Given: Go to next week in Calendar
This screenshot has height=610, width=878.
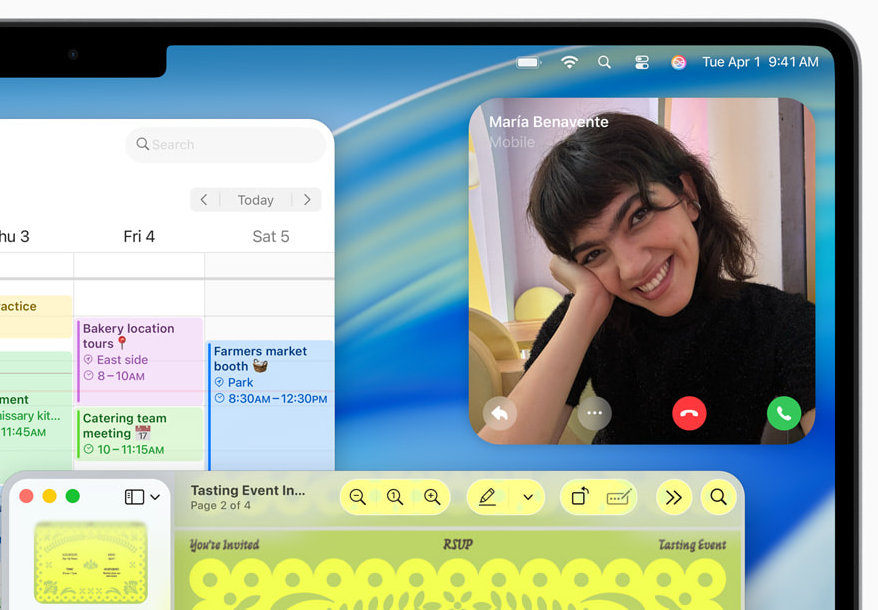Looking at the screenshot, I should click(x=307, y=200).
